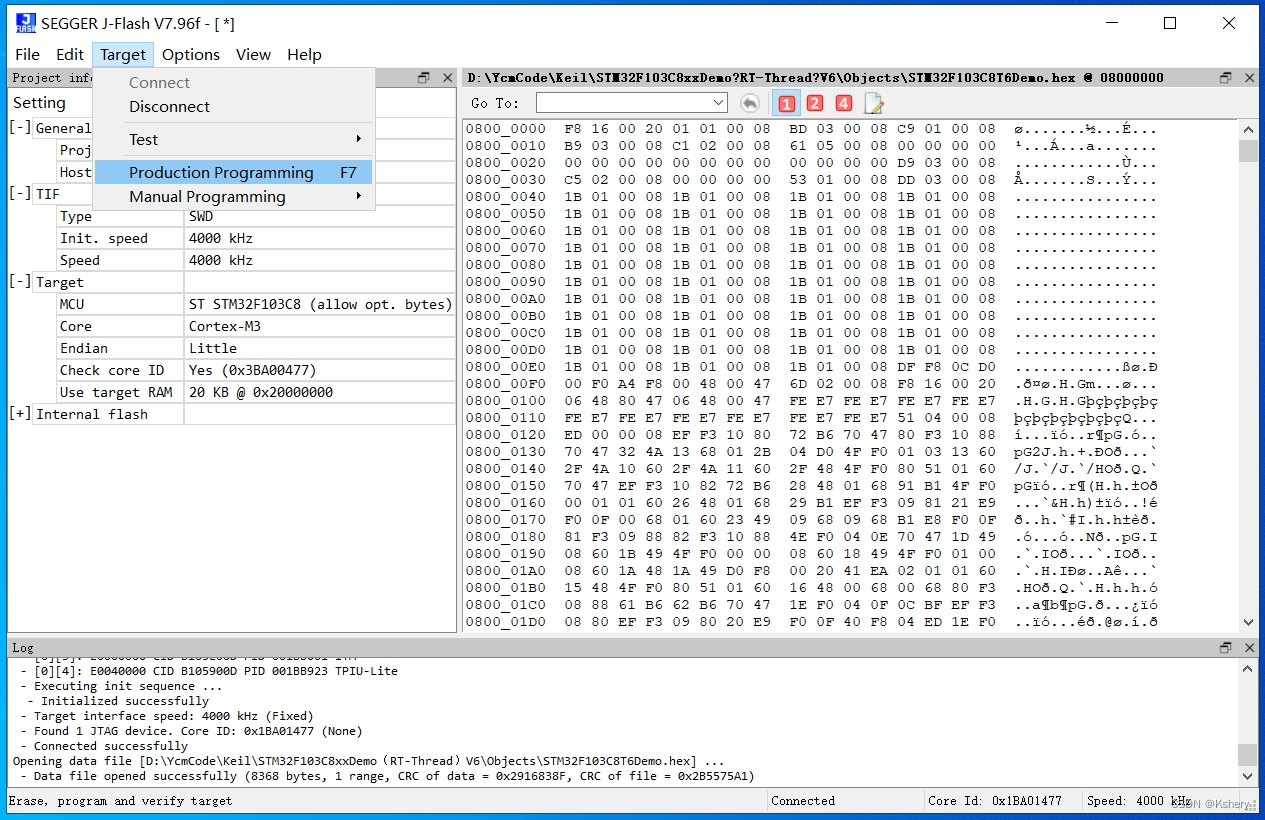Viewport: 1265px width, 820px height.
Task: Open the Edit menu
Action: pos(70,55)
